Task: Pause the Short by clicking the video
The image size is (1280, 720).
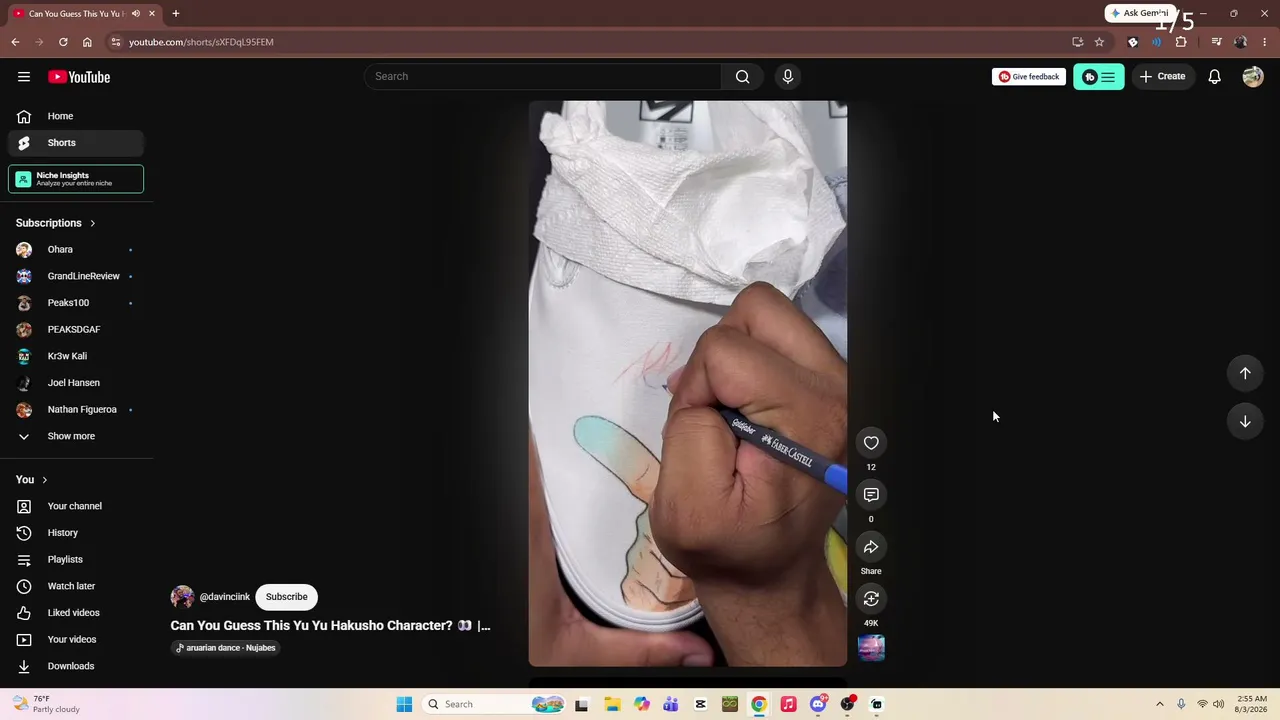Action: 688,383
